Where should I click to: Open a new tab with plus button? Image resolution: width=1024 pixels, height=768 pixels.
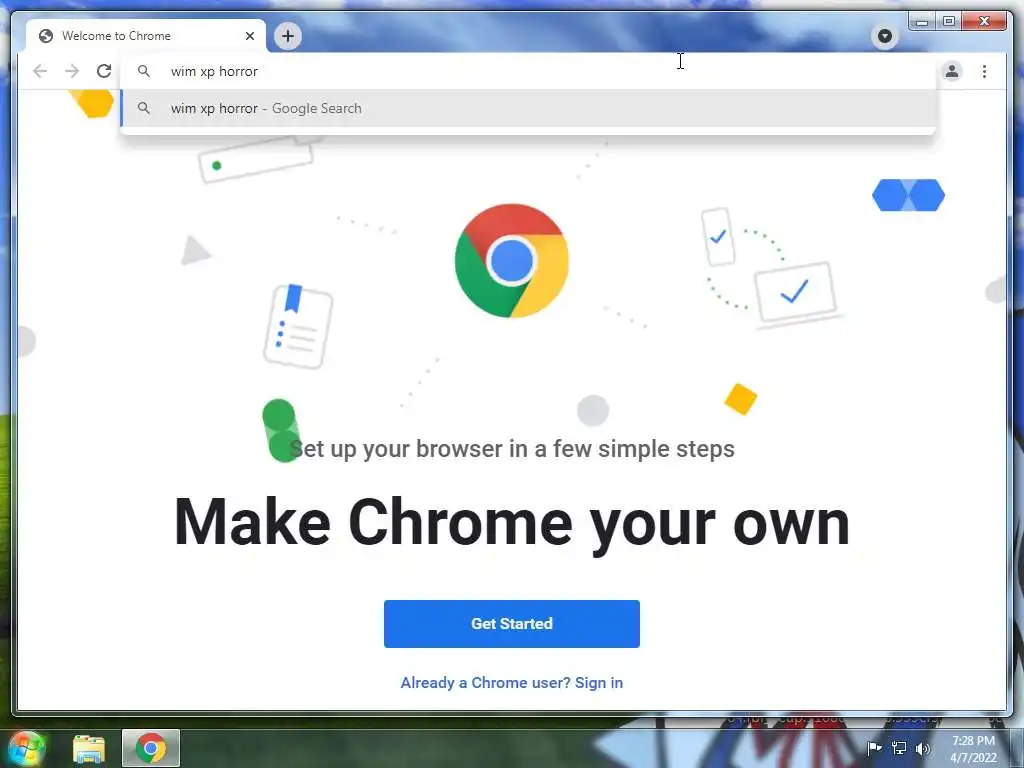tap(288, 36)
